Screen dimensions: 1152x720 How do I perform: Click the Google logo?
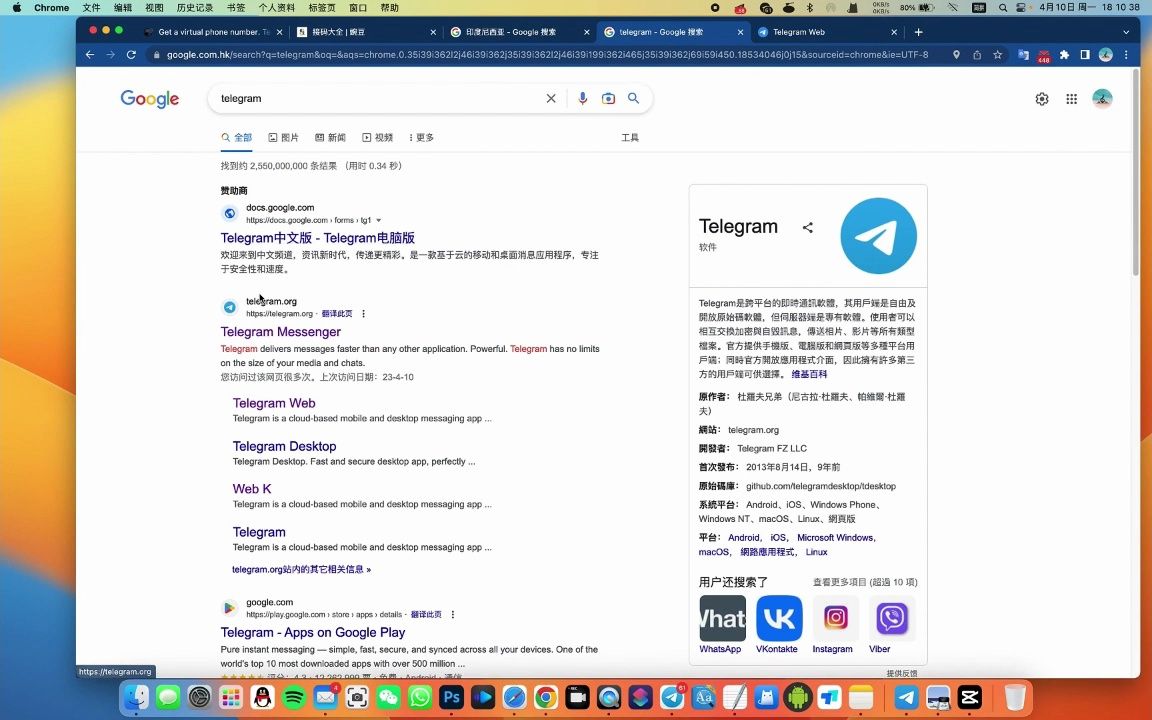click(150, 98)
